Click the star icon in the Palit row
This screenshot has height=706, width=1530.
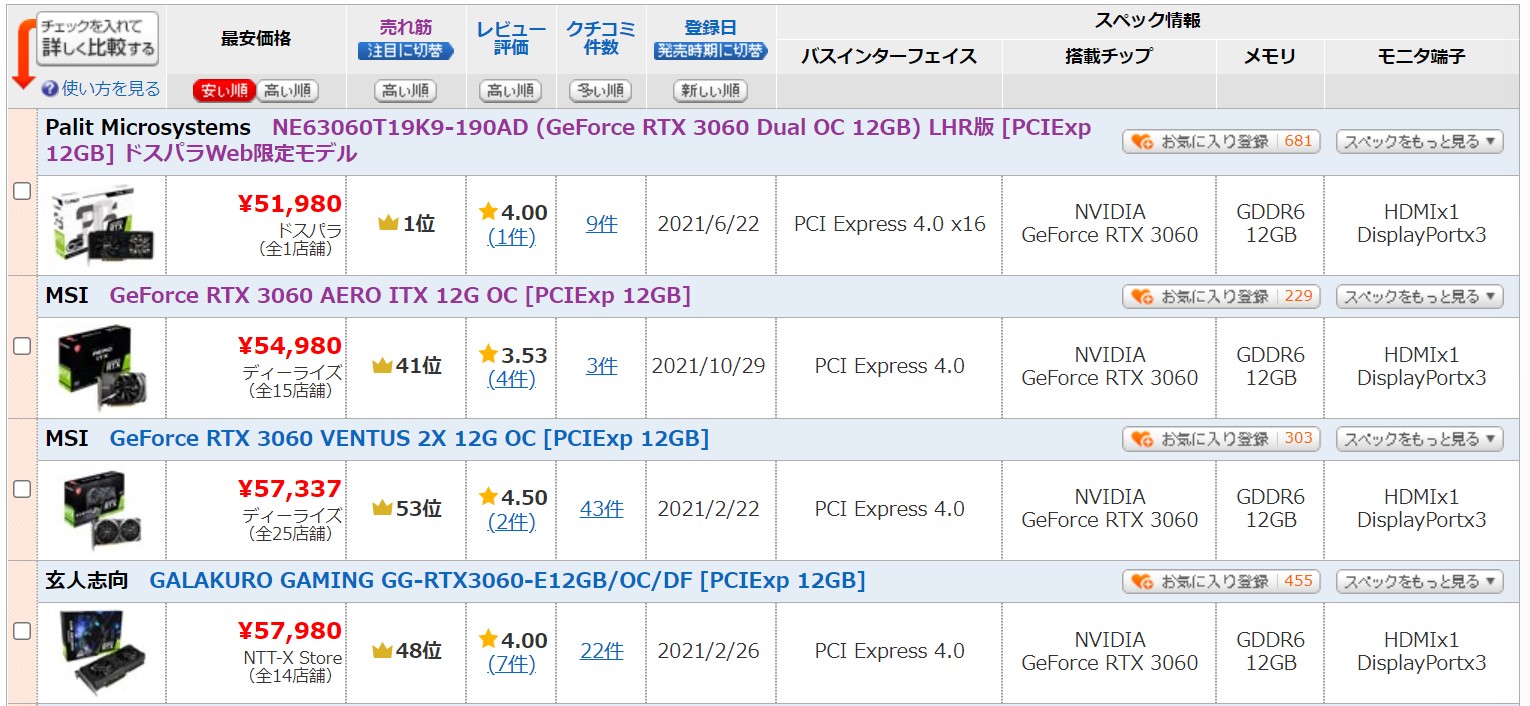tap(488, 211)
